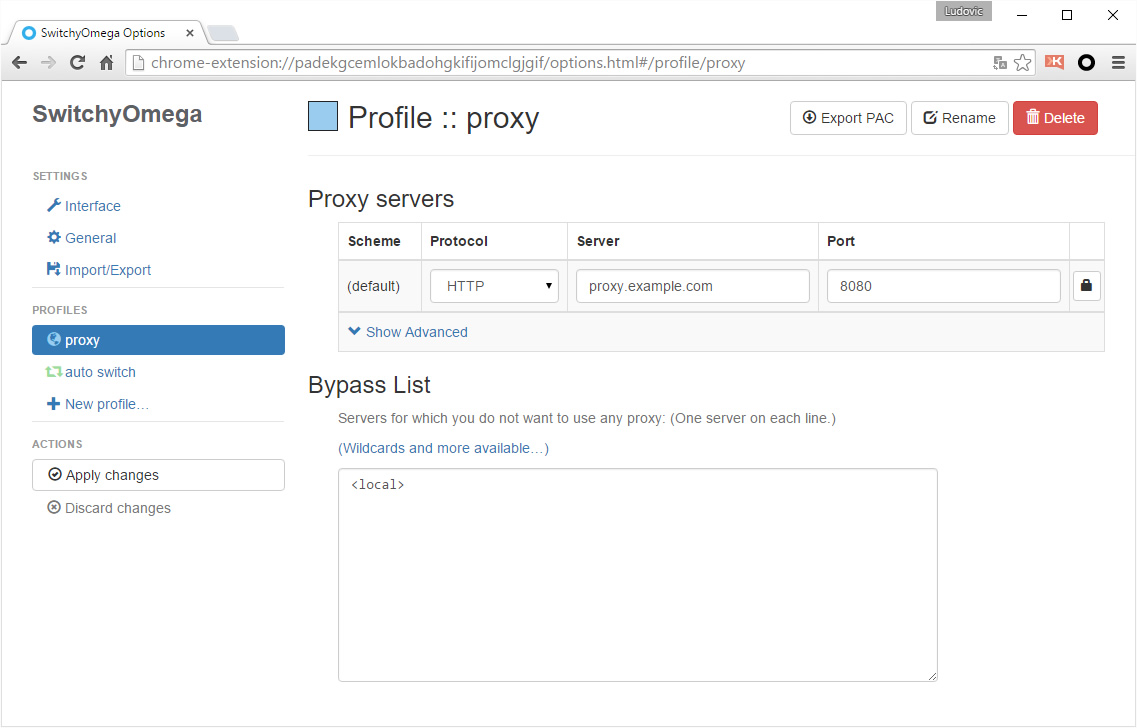Click Apply changes
Image resolution: width=1137 pixels, height=728 pixels.
[158, 475]
